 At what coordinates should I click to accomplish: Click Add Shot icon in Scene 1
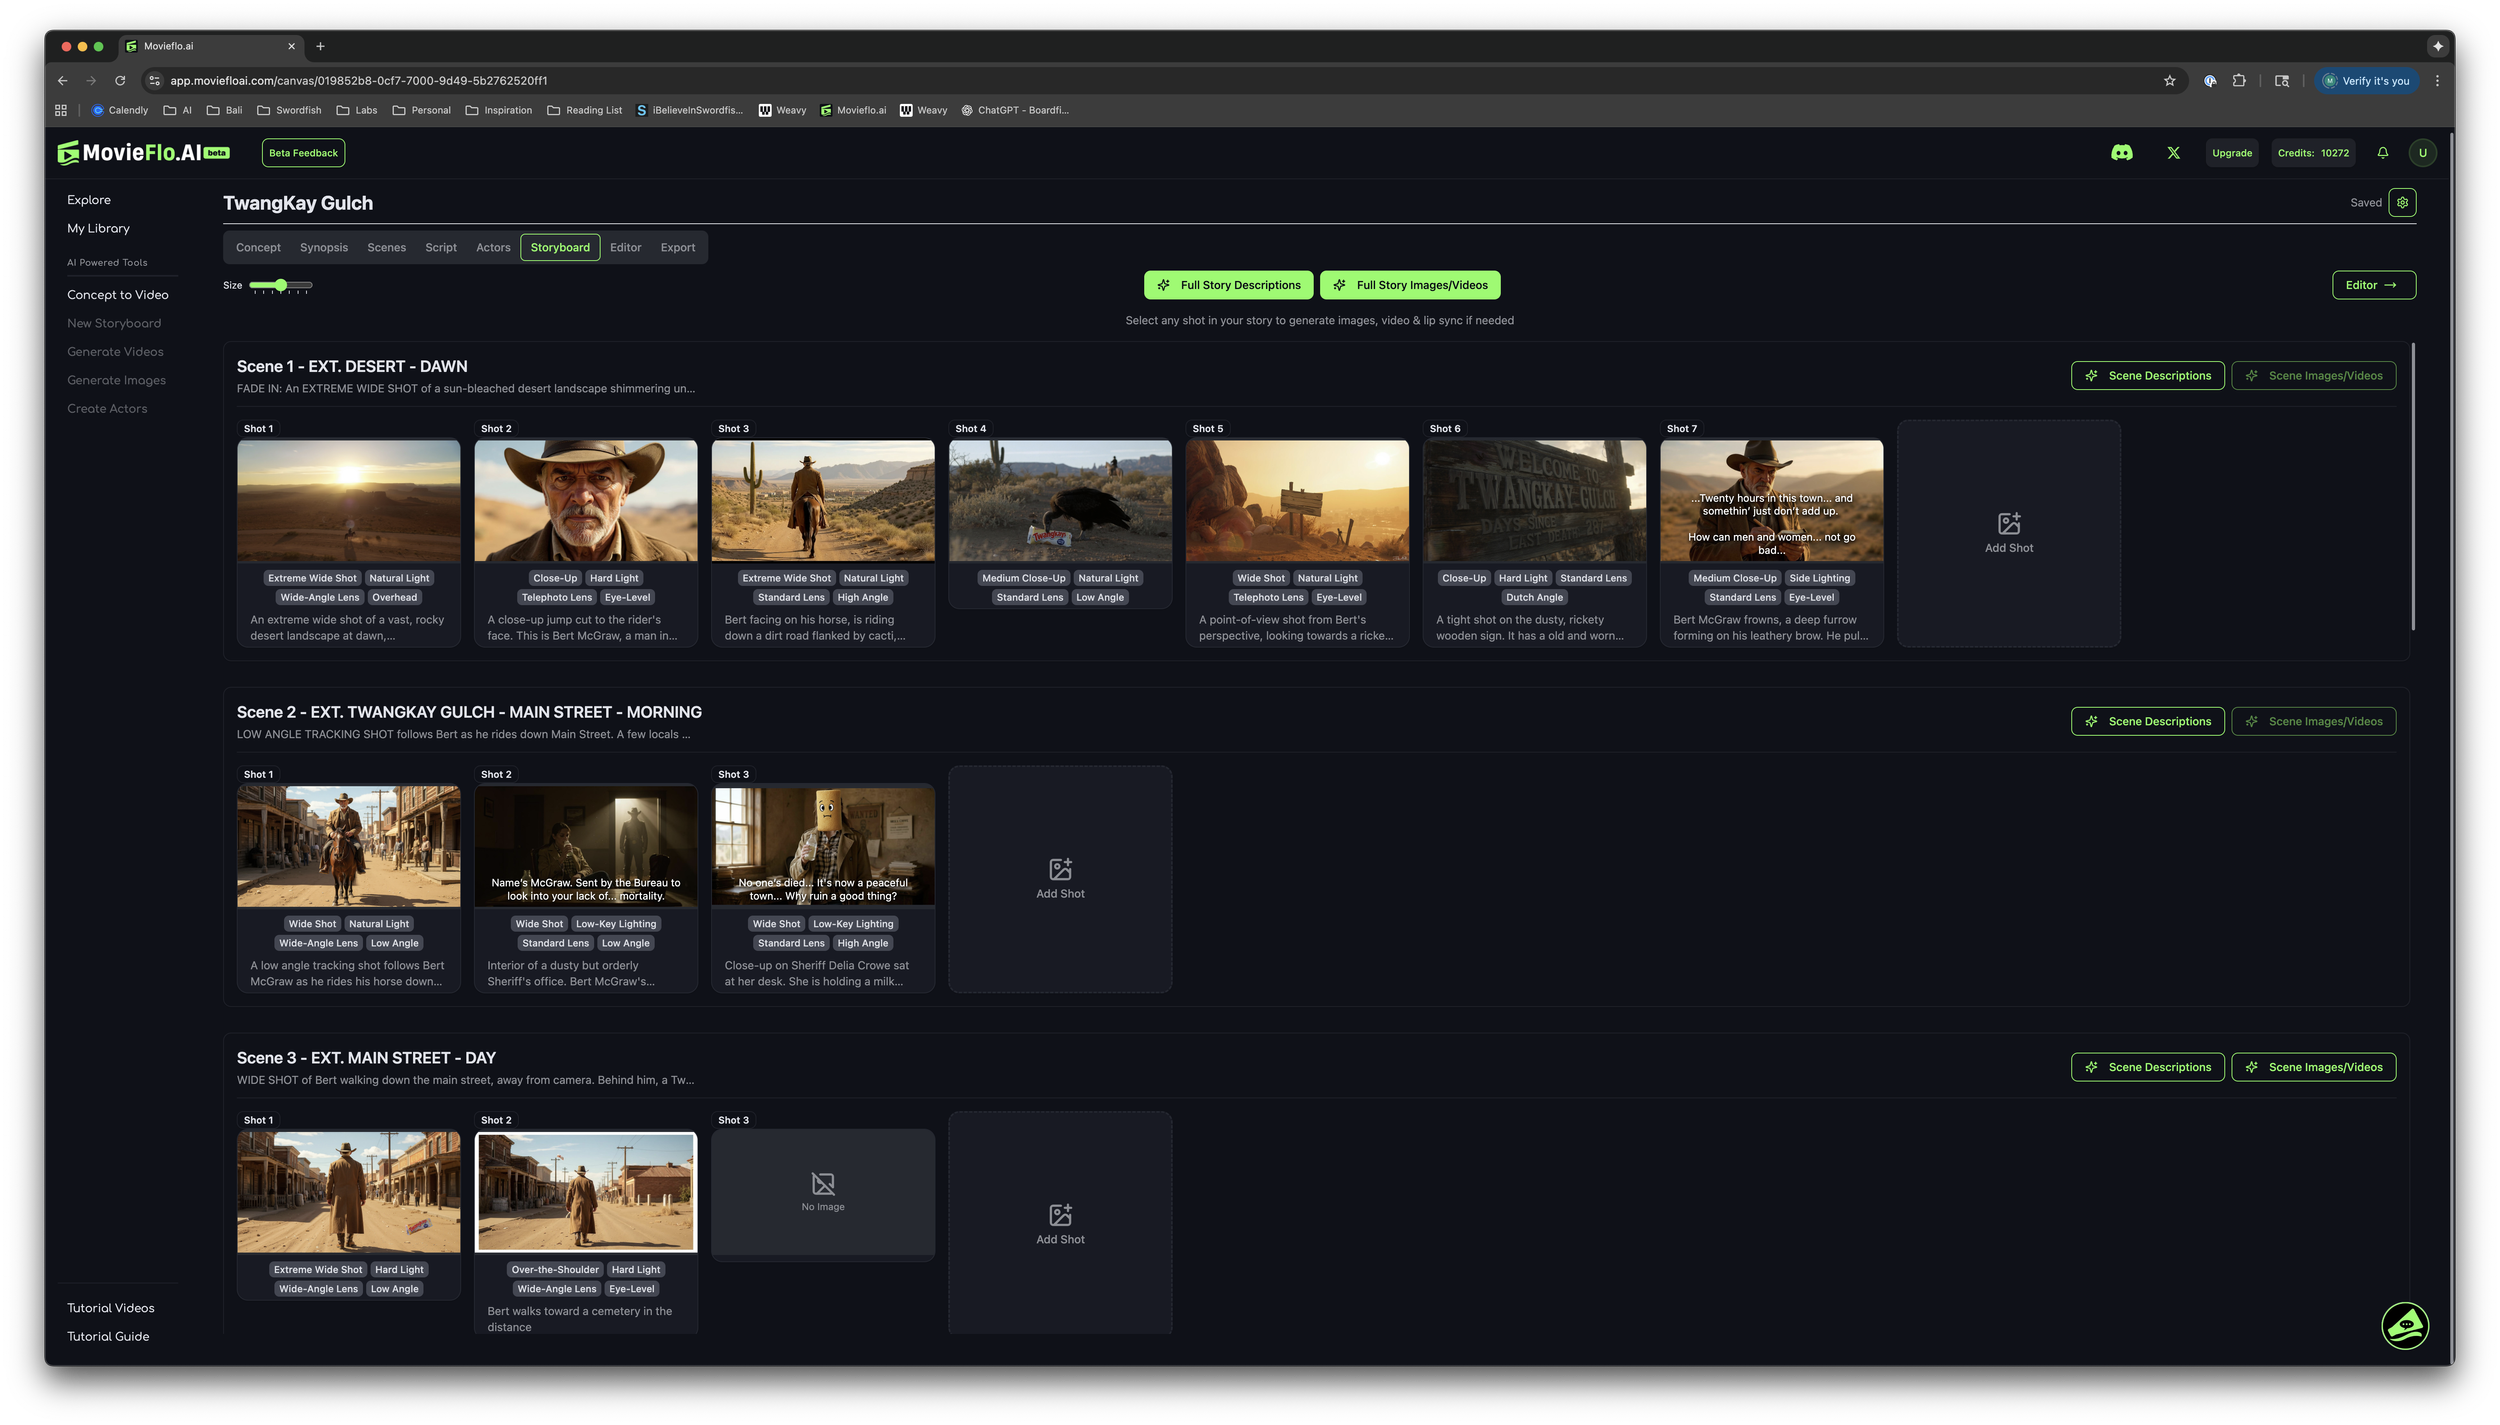(2008, 524)
